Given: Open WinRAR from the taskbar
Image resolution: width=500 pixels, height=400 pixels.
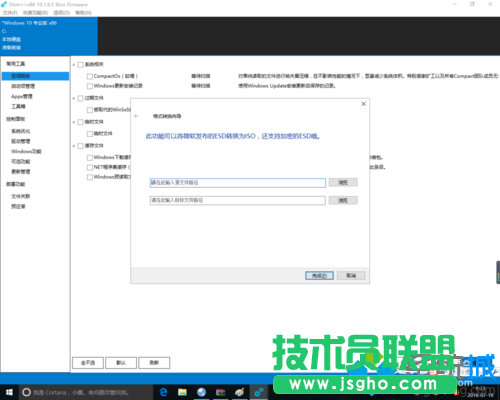Looking at the screenshot, I should coord(220,392).
